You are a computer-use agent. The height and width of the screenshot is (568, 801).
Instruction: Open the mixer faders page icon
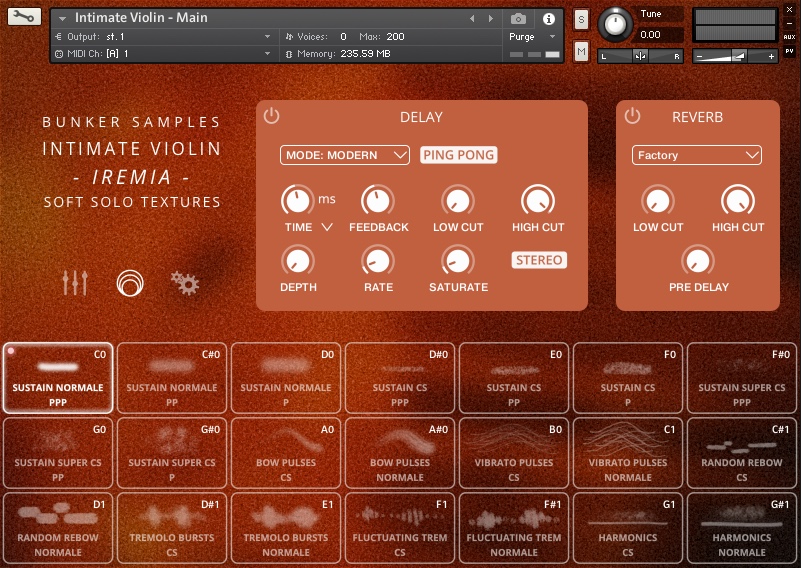pos(75,283)
